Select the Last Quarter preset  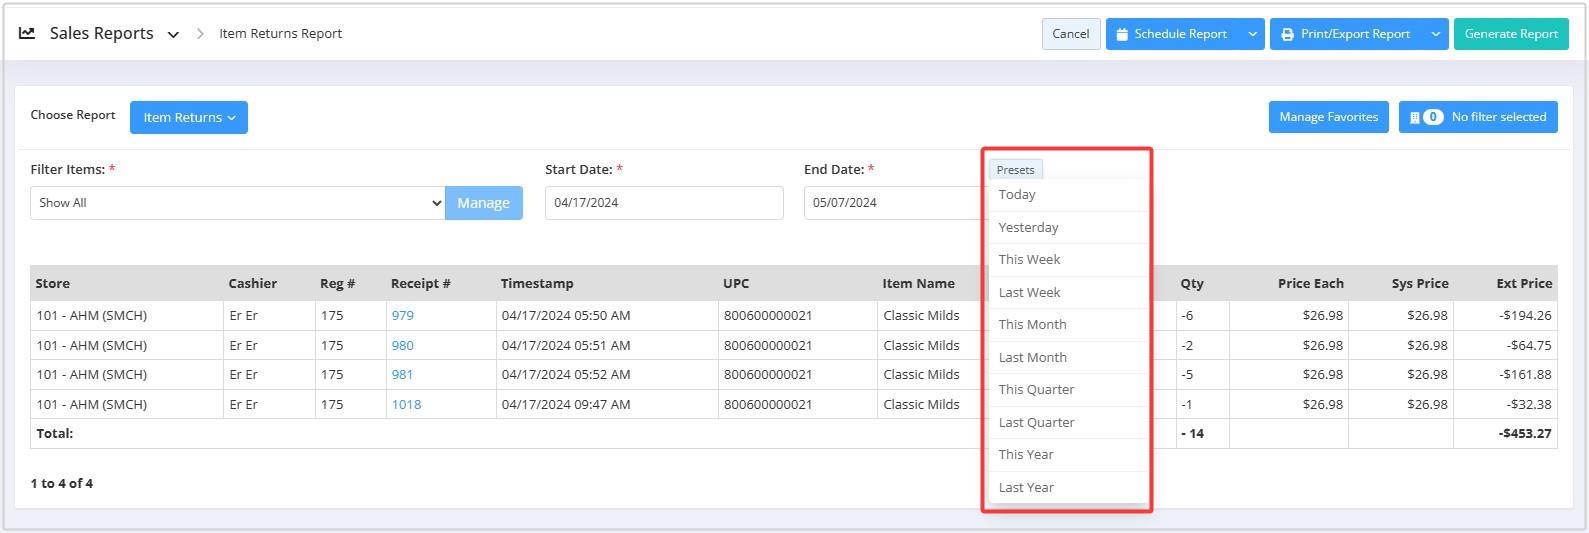pos(1036,422)
